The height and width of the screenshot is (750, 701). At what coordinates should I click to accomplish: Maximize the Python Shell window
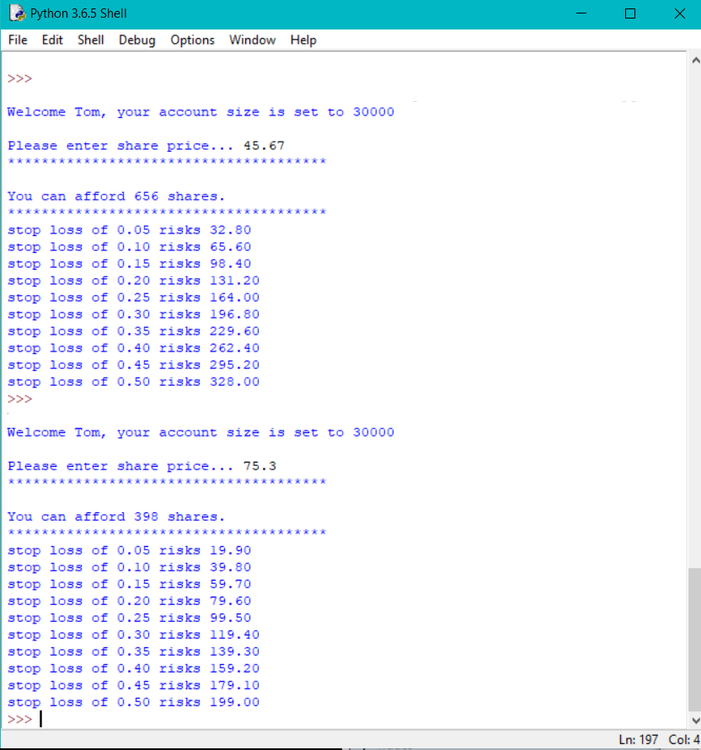pos(630,13)
